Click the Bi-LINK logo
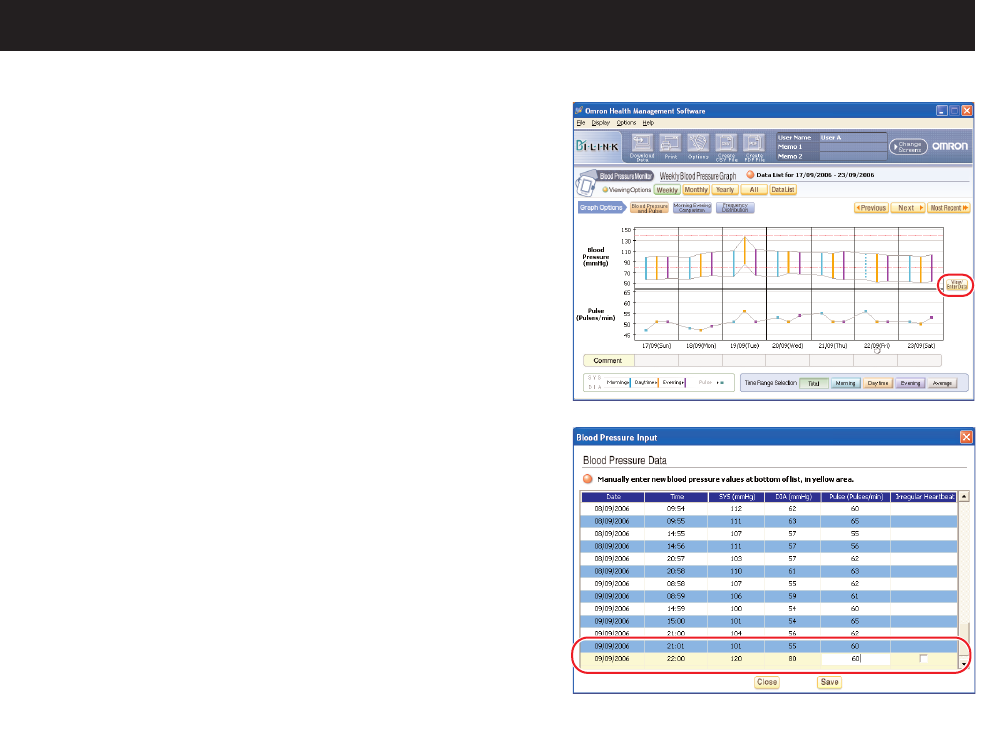The height and width of the screenshot is (733, 992). pos(597,146)
